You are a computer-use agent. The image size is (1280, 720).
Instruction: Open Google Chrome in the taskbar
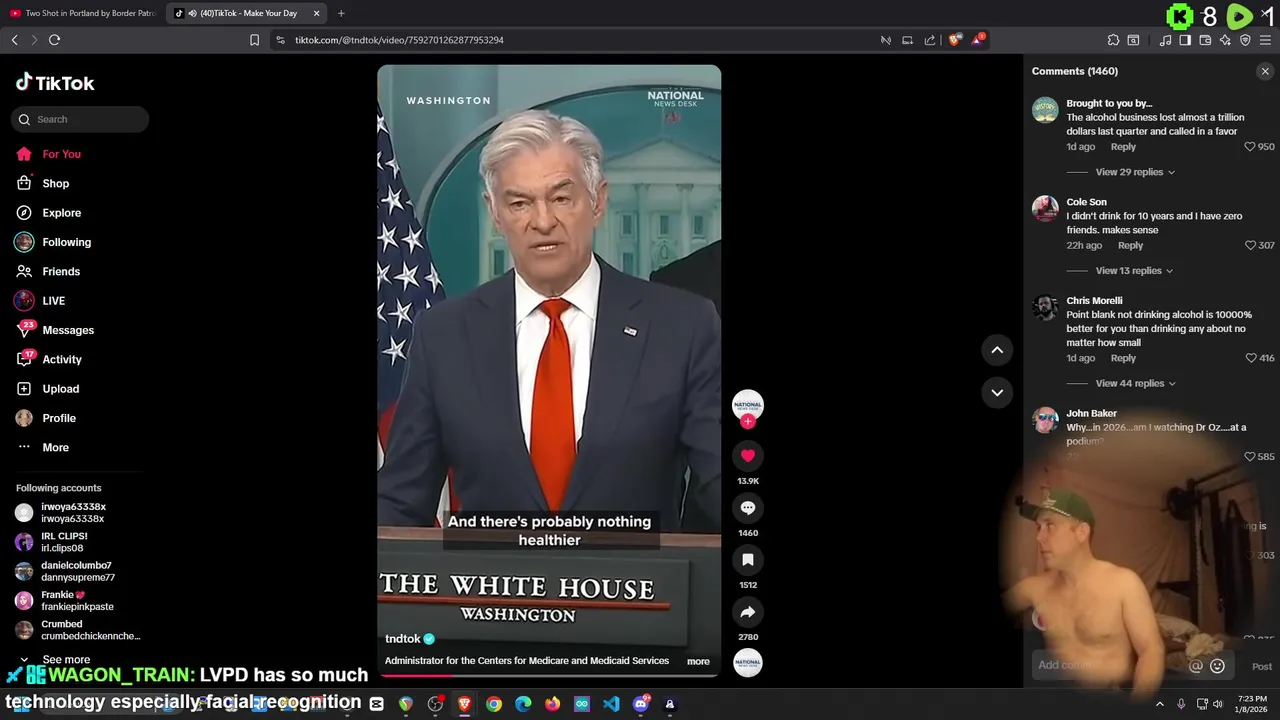click(494, 704)
